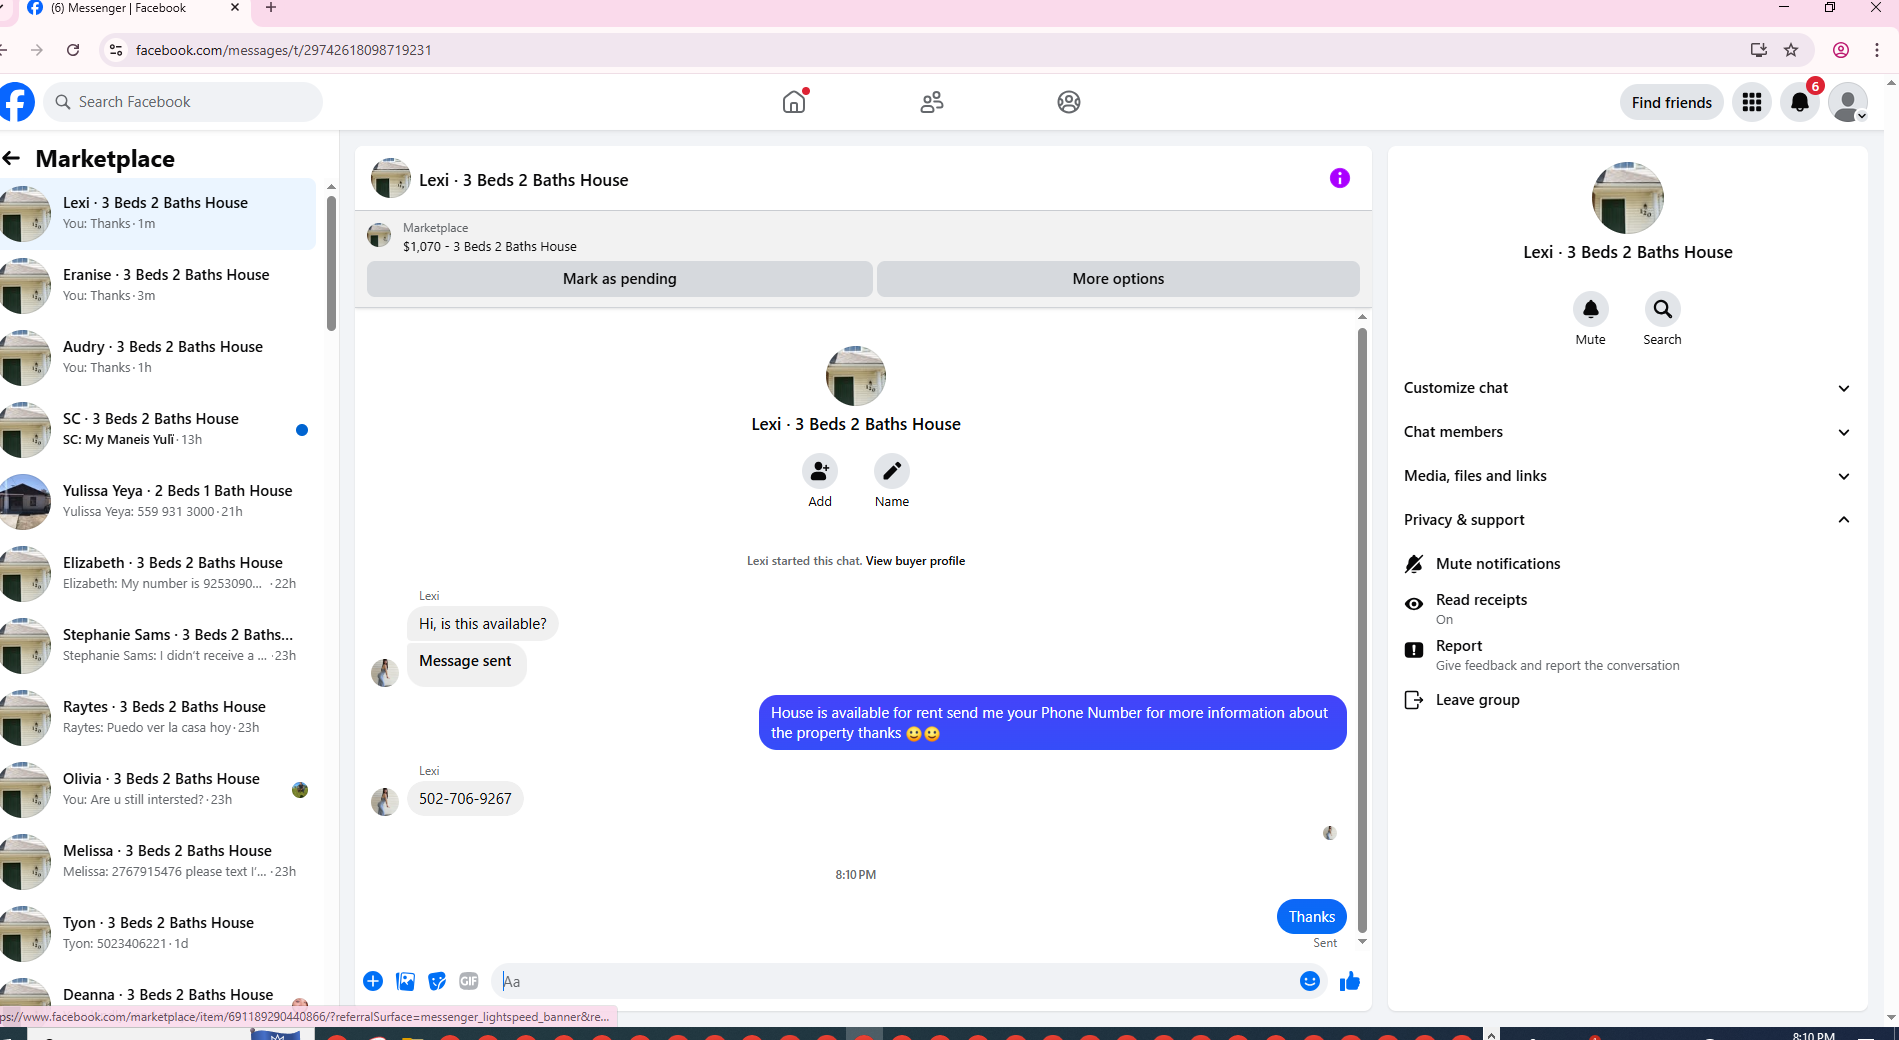Open Chrome profile icon in toolbar
This screenshot has width=1899, height=1040.
point(1841,50)
